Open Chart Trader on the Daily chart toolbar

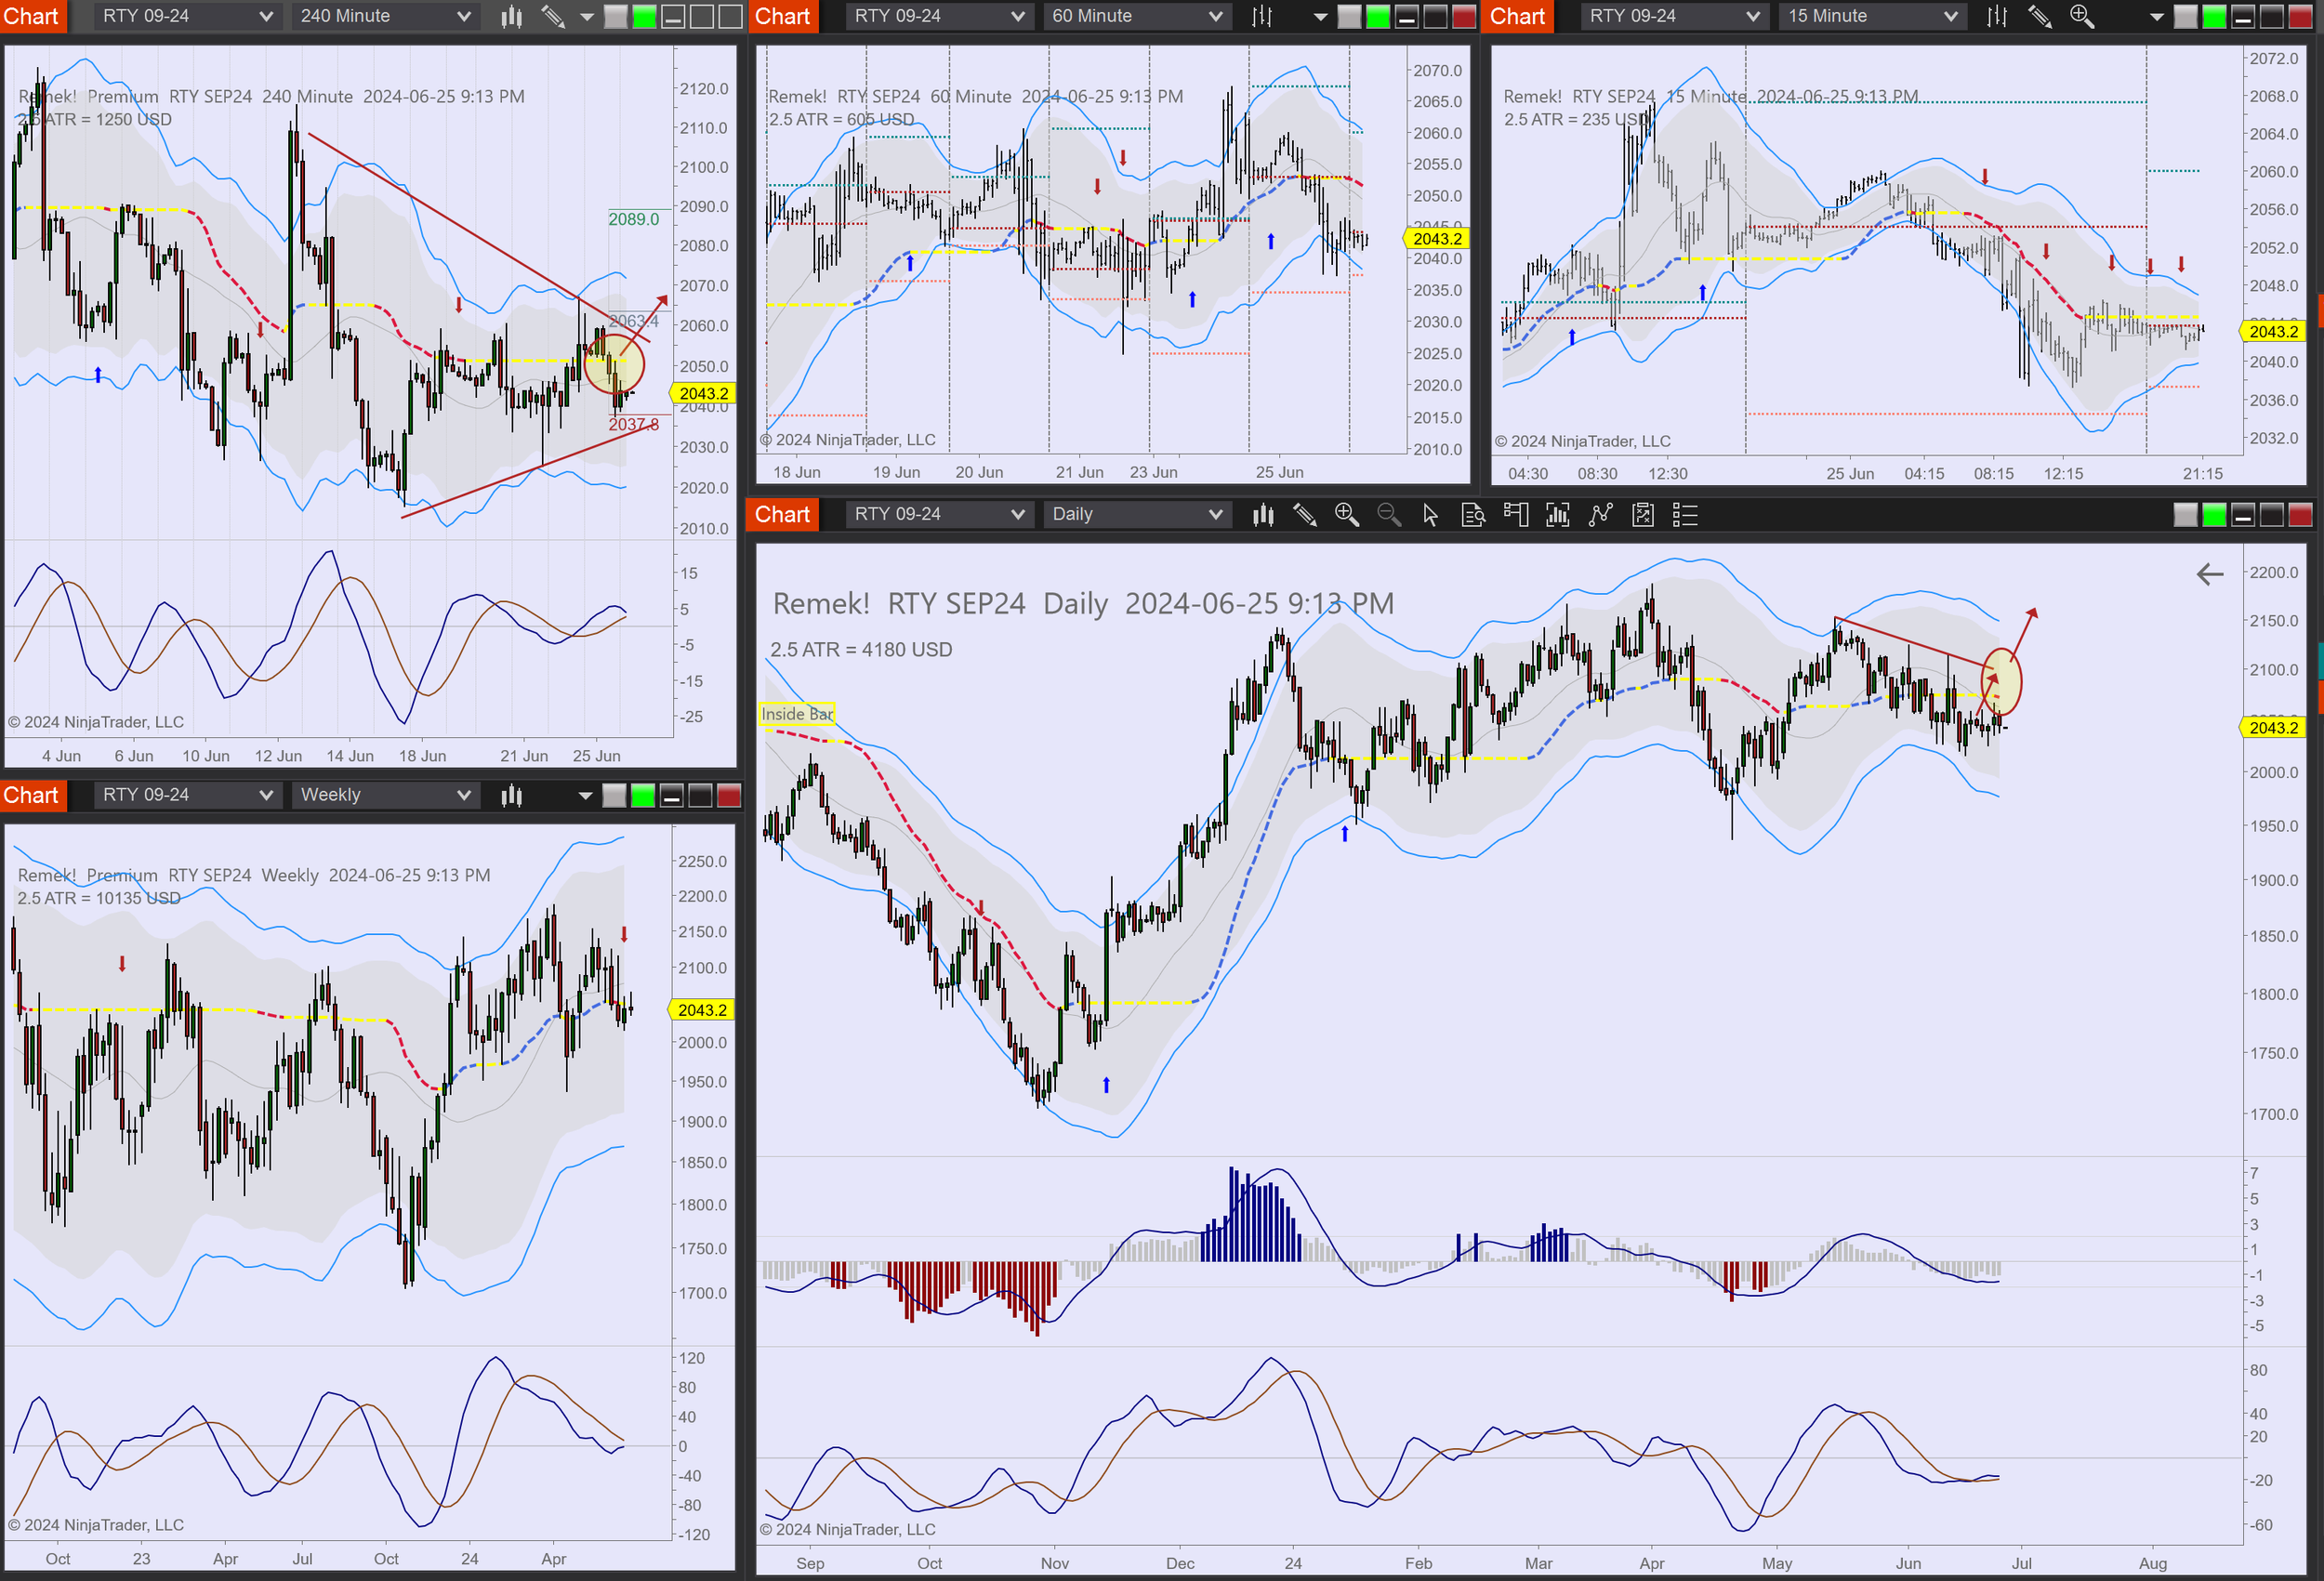(x=1516, y=514)
